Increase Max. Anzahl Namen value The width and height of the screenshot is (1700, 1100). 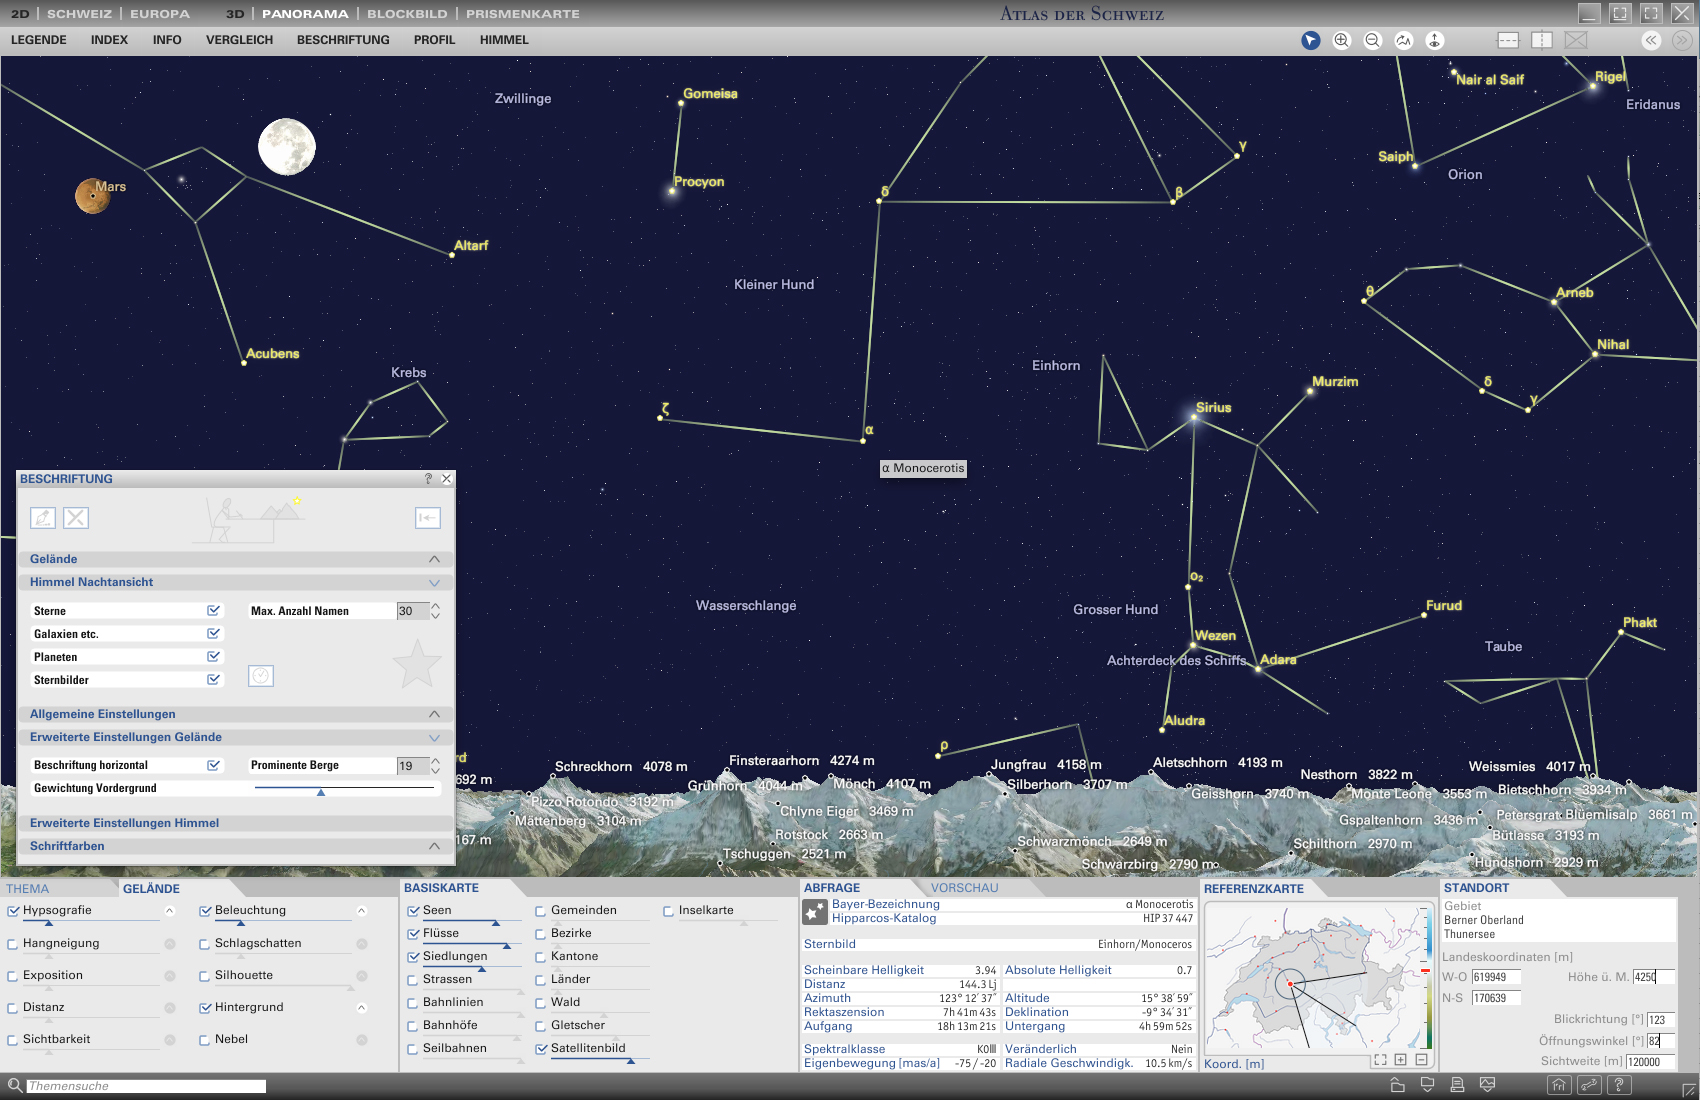click(x=435, y=606)
